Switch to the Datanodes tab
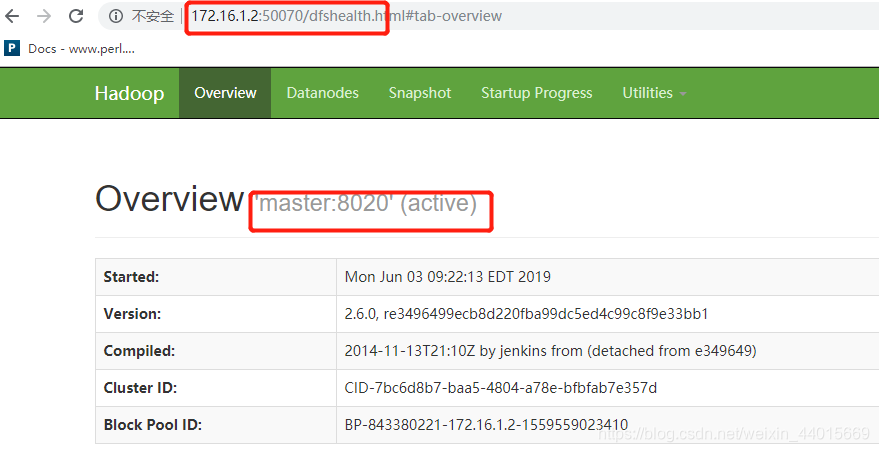The height and width of the screenshot is (452, 879). tap(322, 93)
